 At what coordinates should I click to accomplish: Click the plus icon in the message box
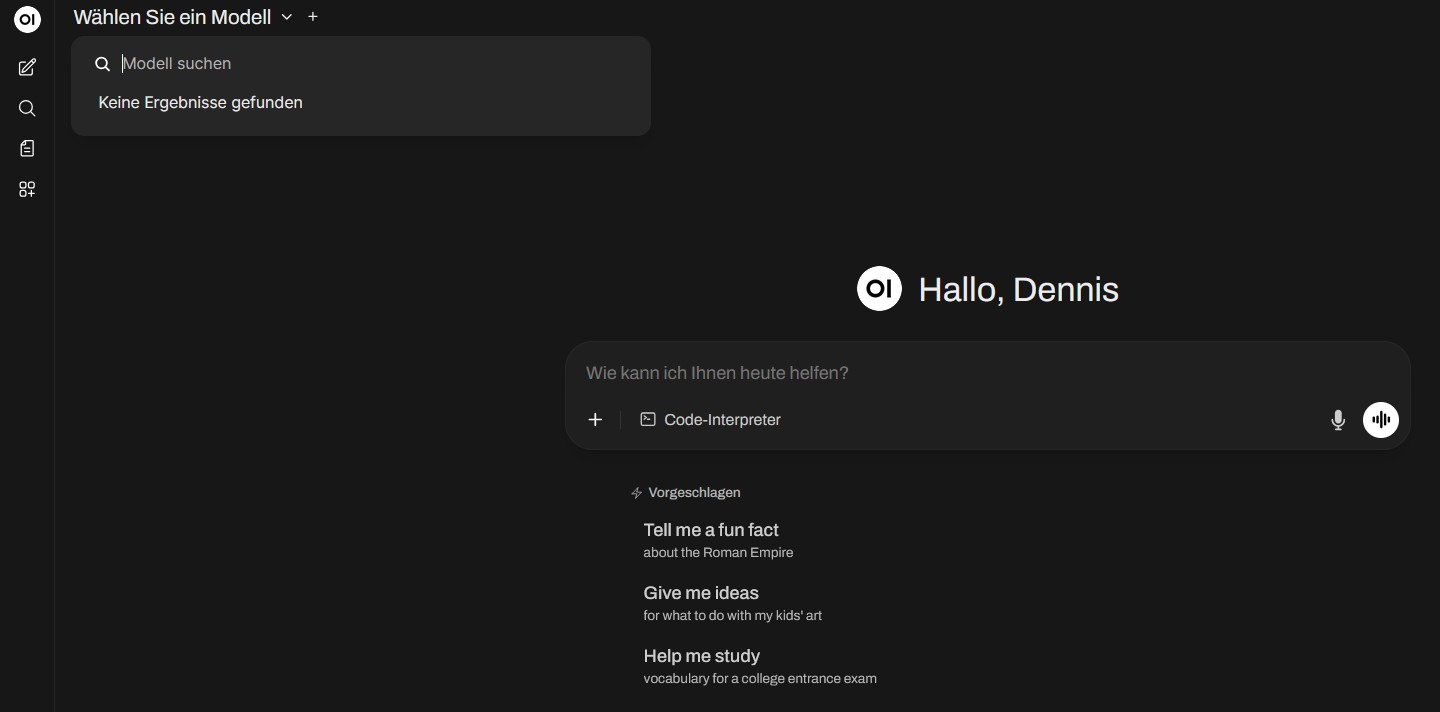point(595,420)
